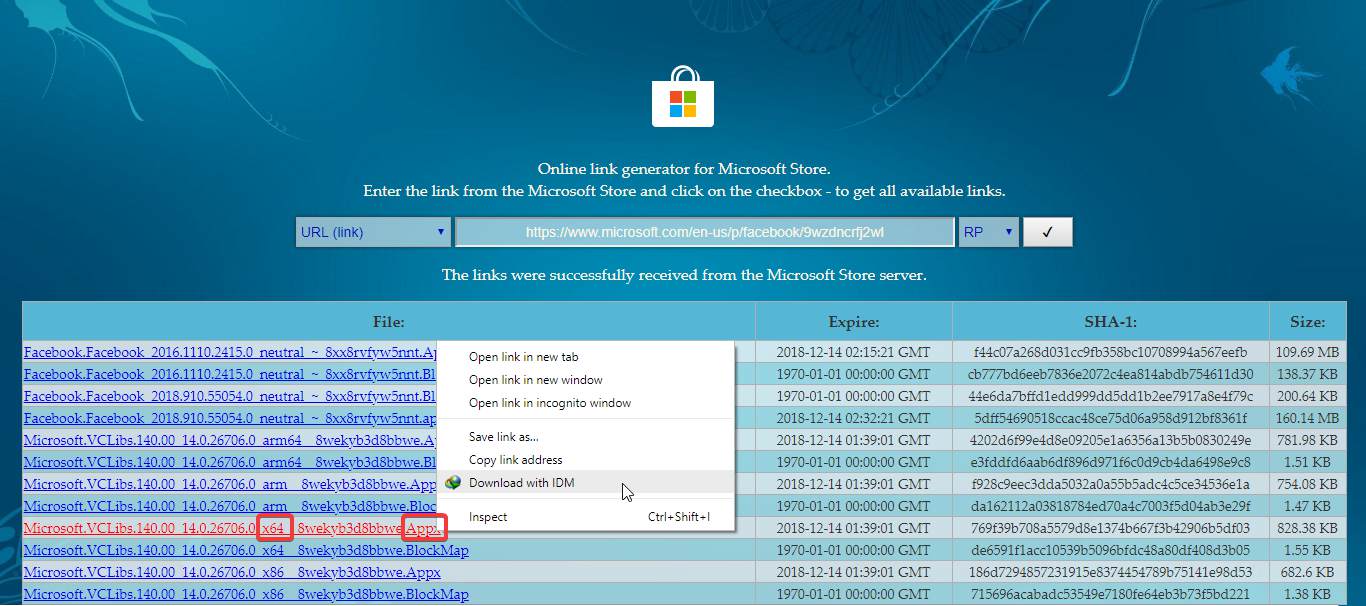Image resolution: width=1366 pixels, height=606 pixels.
Task: Open the VCLibs arm Appx link
Action: pos(230,484)
